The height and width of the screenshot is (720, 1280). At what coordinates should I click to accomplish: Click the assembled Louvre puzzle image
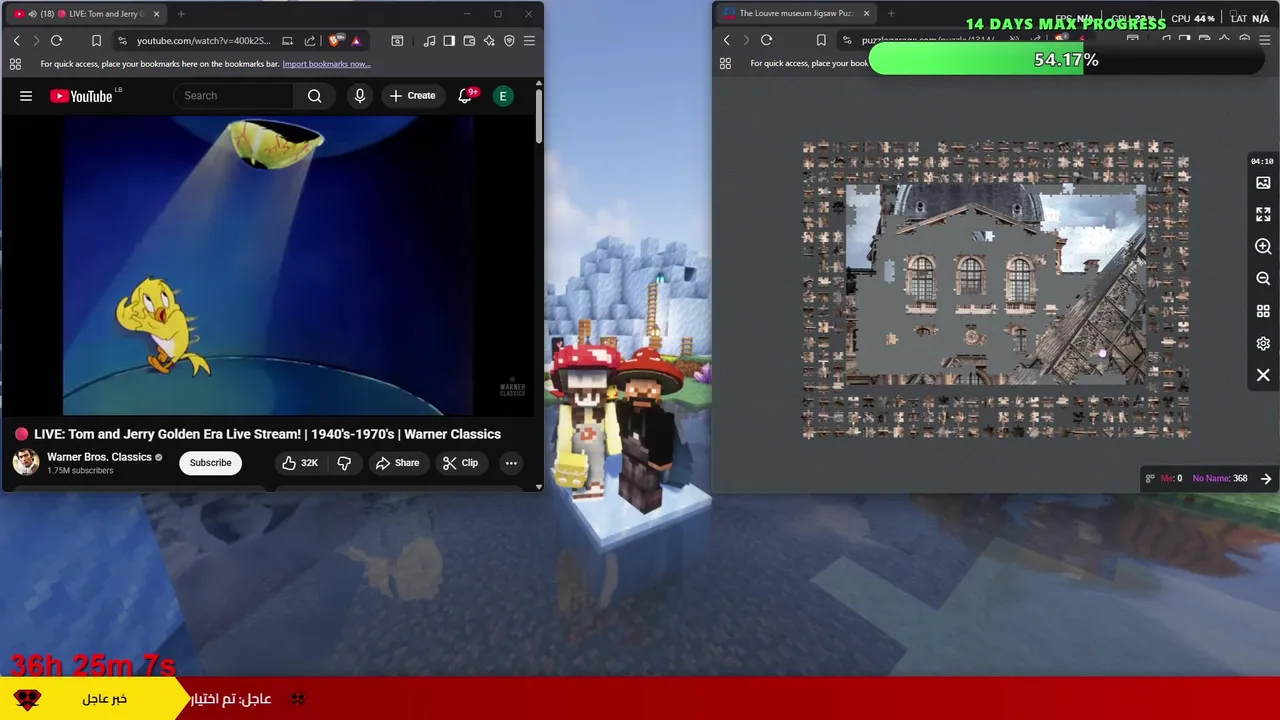tap(995, 284)
